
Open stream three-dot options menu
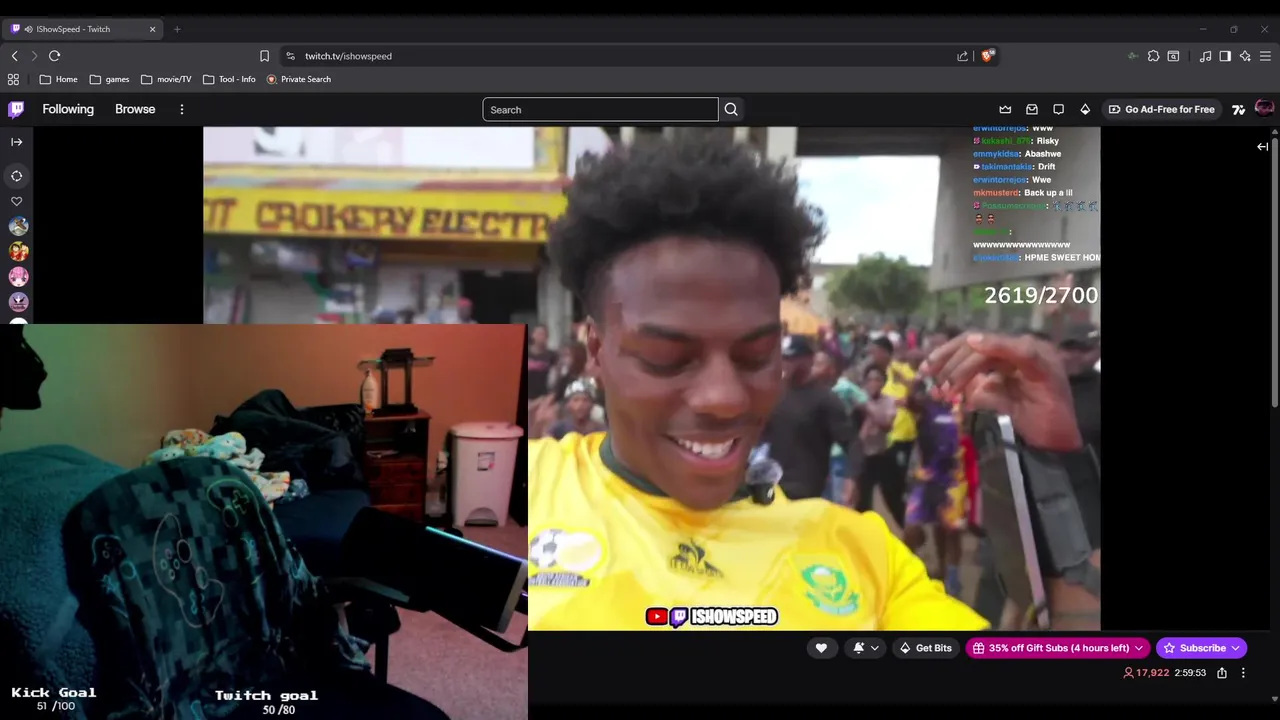click(1243, 673)
